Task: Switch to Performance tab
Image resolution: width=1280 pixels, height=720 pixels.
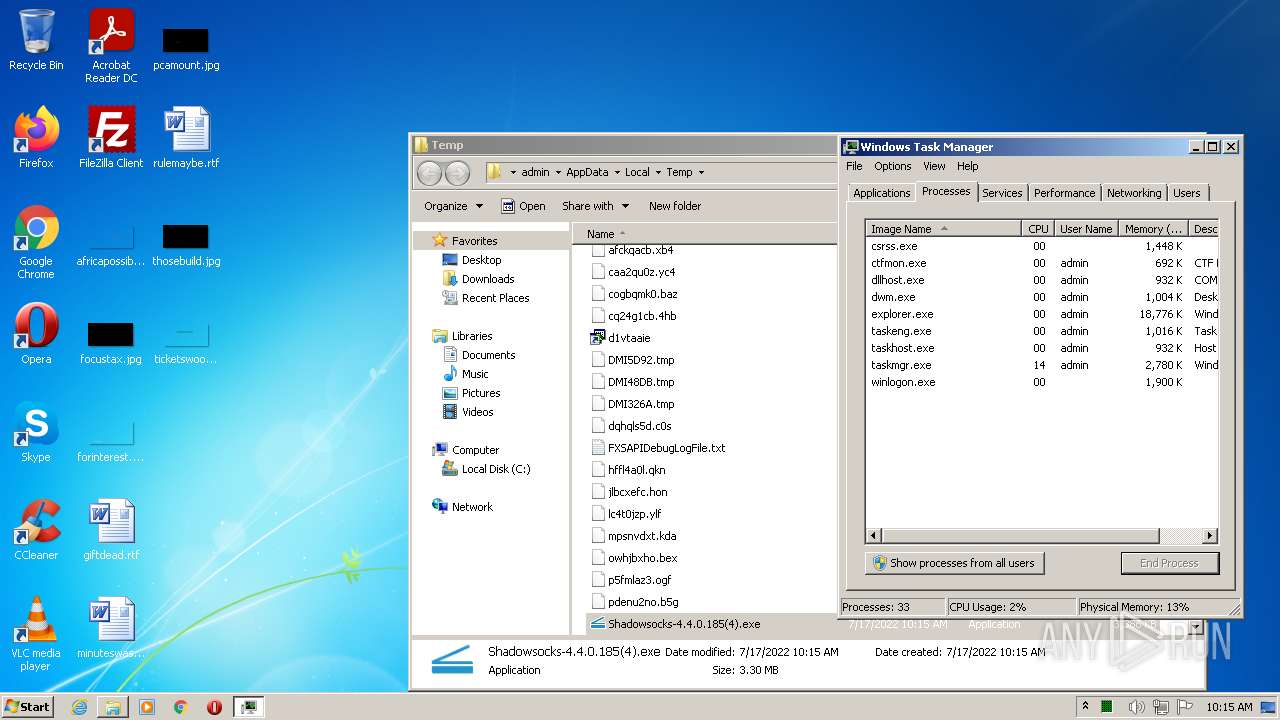Action: (x=1064, y=193)
